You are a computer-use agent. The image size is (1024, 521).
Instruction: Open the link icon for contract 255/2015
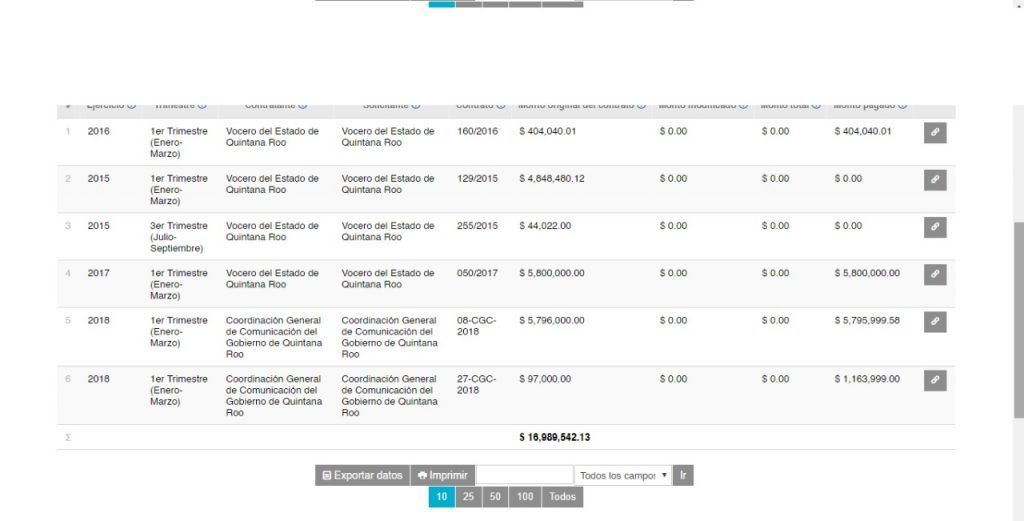[934, 227]
